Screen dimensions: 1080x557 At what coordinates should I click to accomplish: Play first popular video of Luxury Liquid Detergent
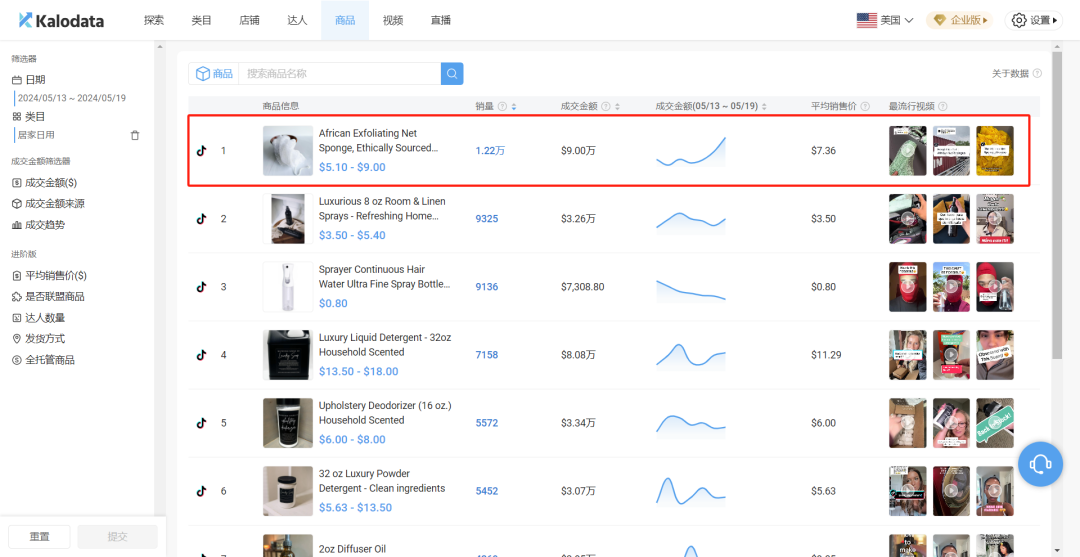click(907, 355)
